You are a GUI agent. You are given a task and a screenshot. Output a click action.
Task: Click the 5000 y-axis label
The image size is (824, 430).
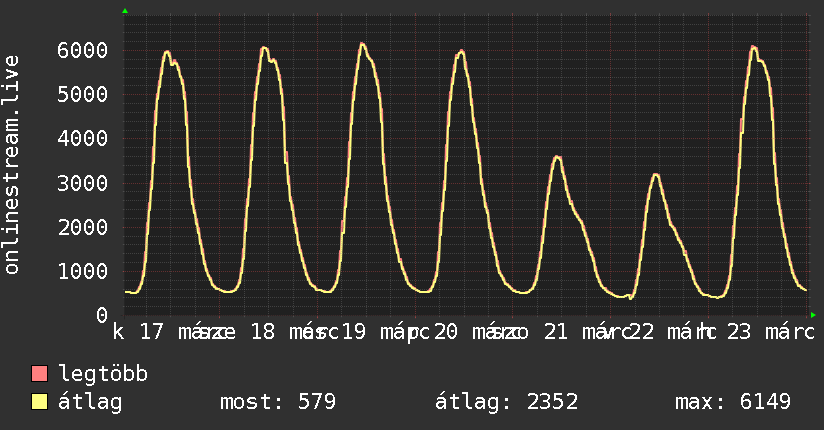(83, 95)
